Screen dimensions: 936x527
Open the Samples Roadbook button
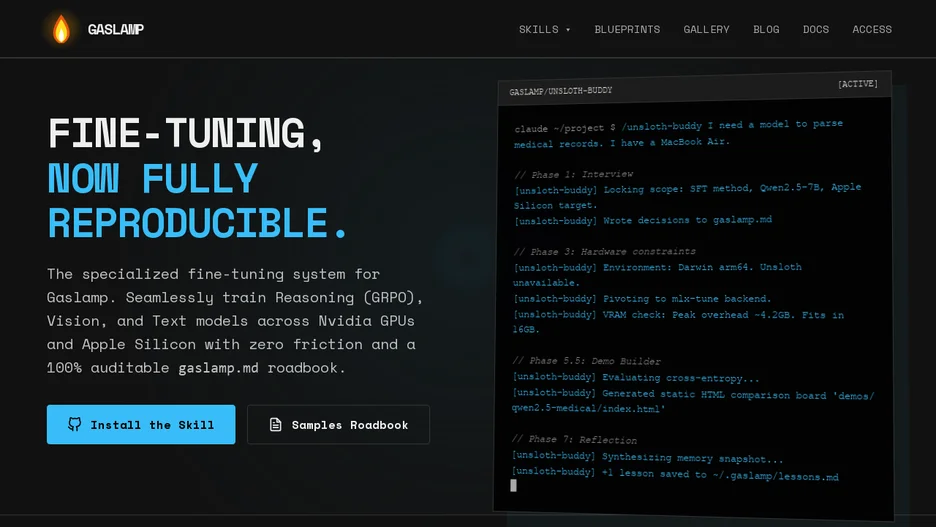tap(338, 424)
